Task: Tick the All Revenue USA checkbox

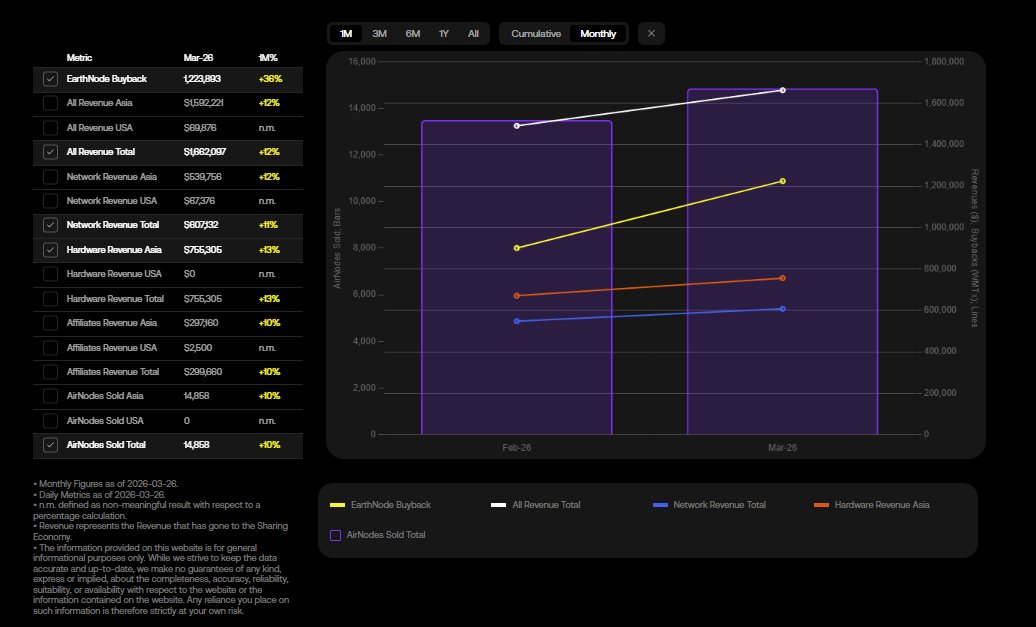Action: click(x=50, y=128)
